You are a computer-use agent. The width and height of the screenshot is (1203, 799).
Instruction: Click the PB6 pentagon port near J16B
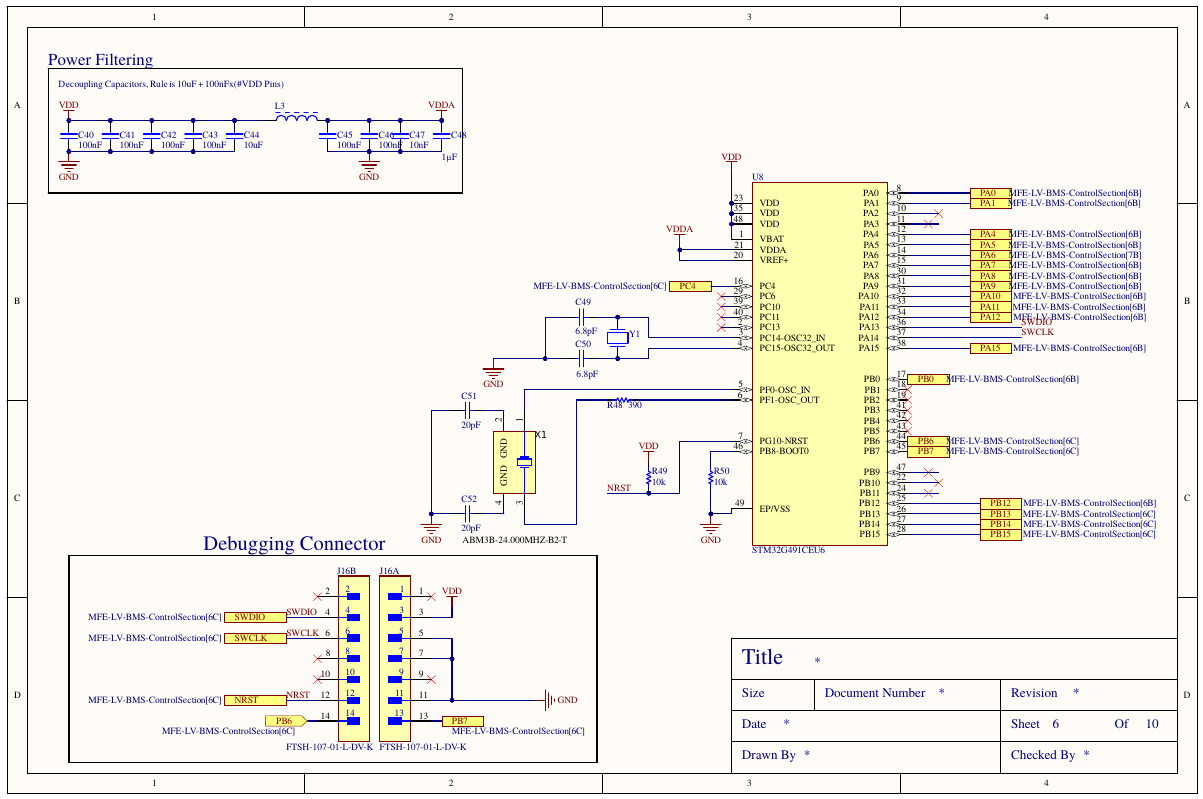[x=285, y=720]
